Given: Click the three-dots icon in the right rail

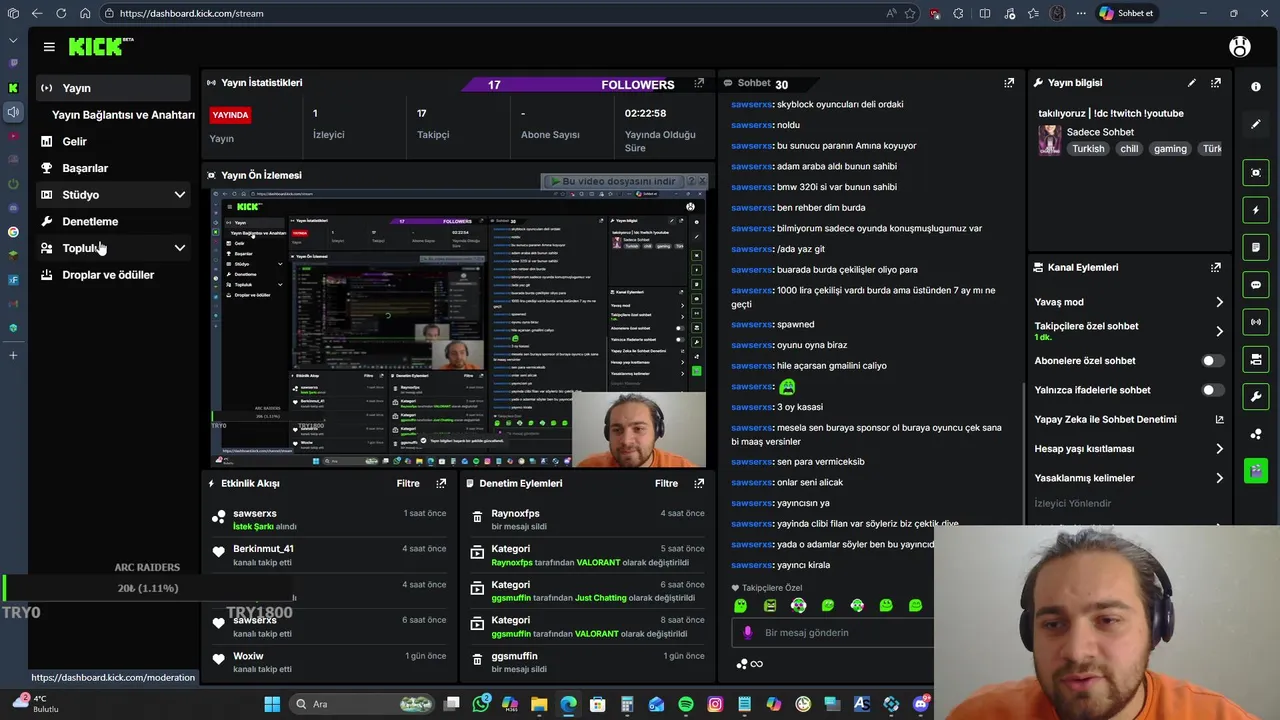Looking at the screenshot, I should click(x=1256, y=434).
